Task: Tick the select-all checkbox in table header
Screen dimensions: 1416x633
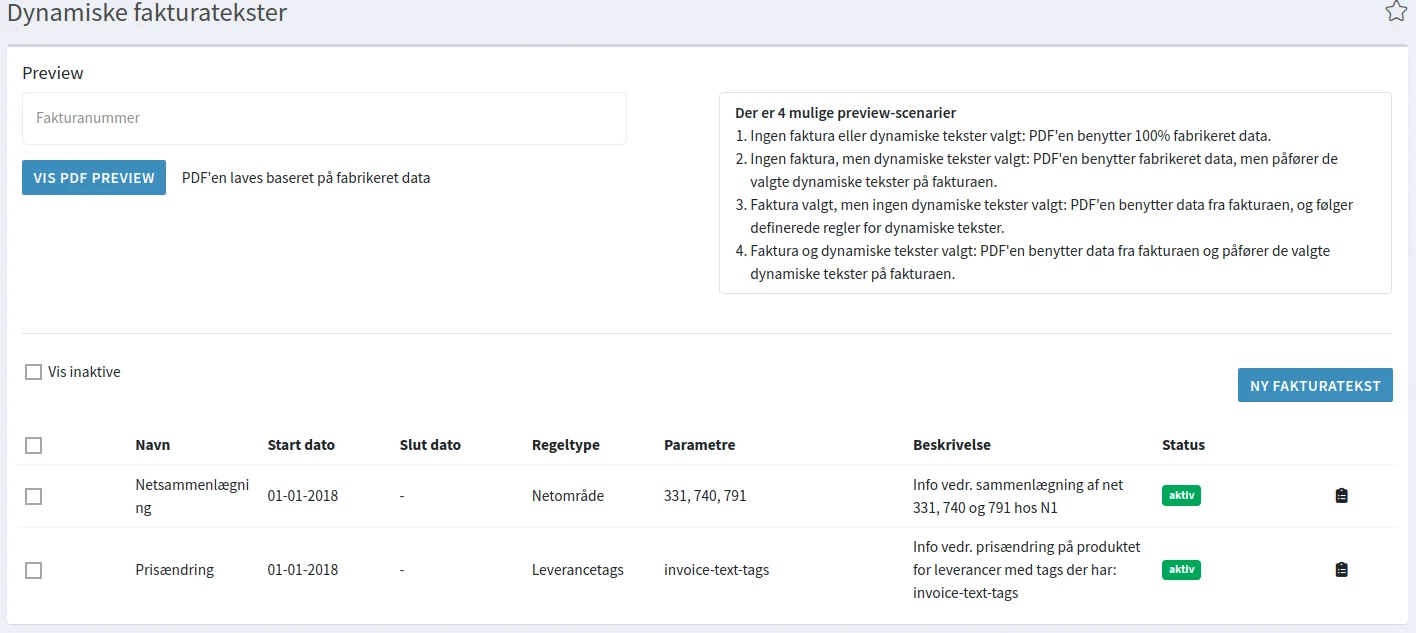Action: click(34, 446)
